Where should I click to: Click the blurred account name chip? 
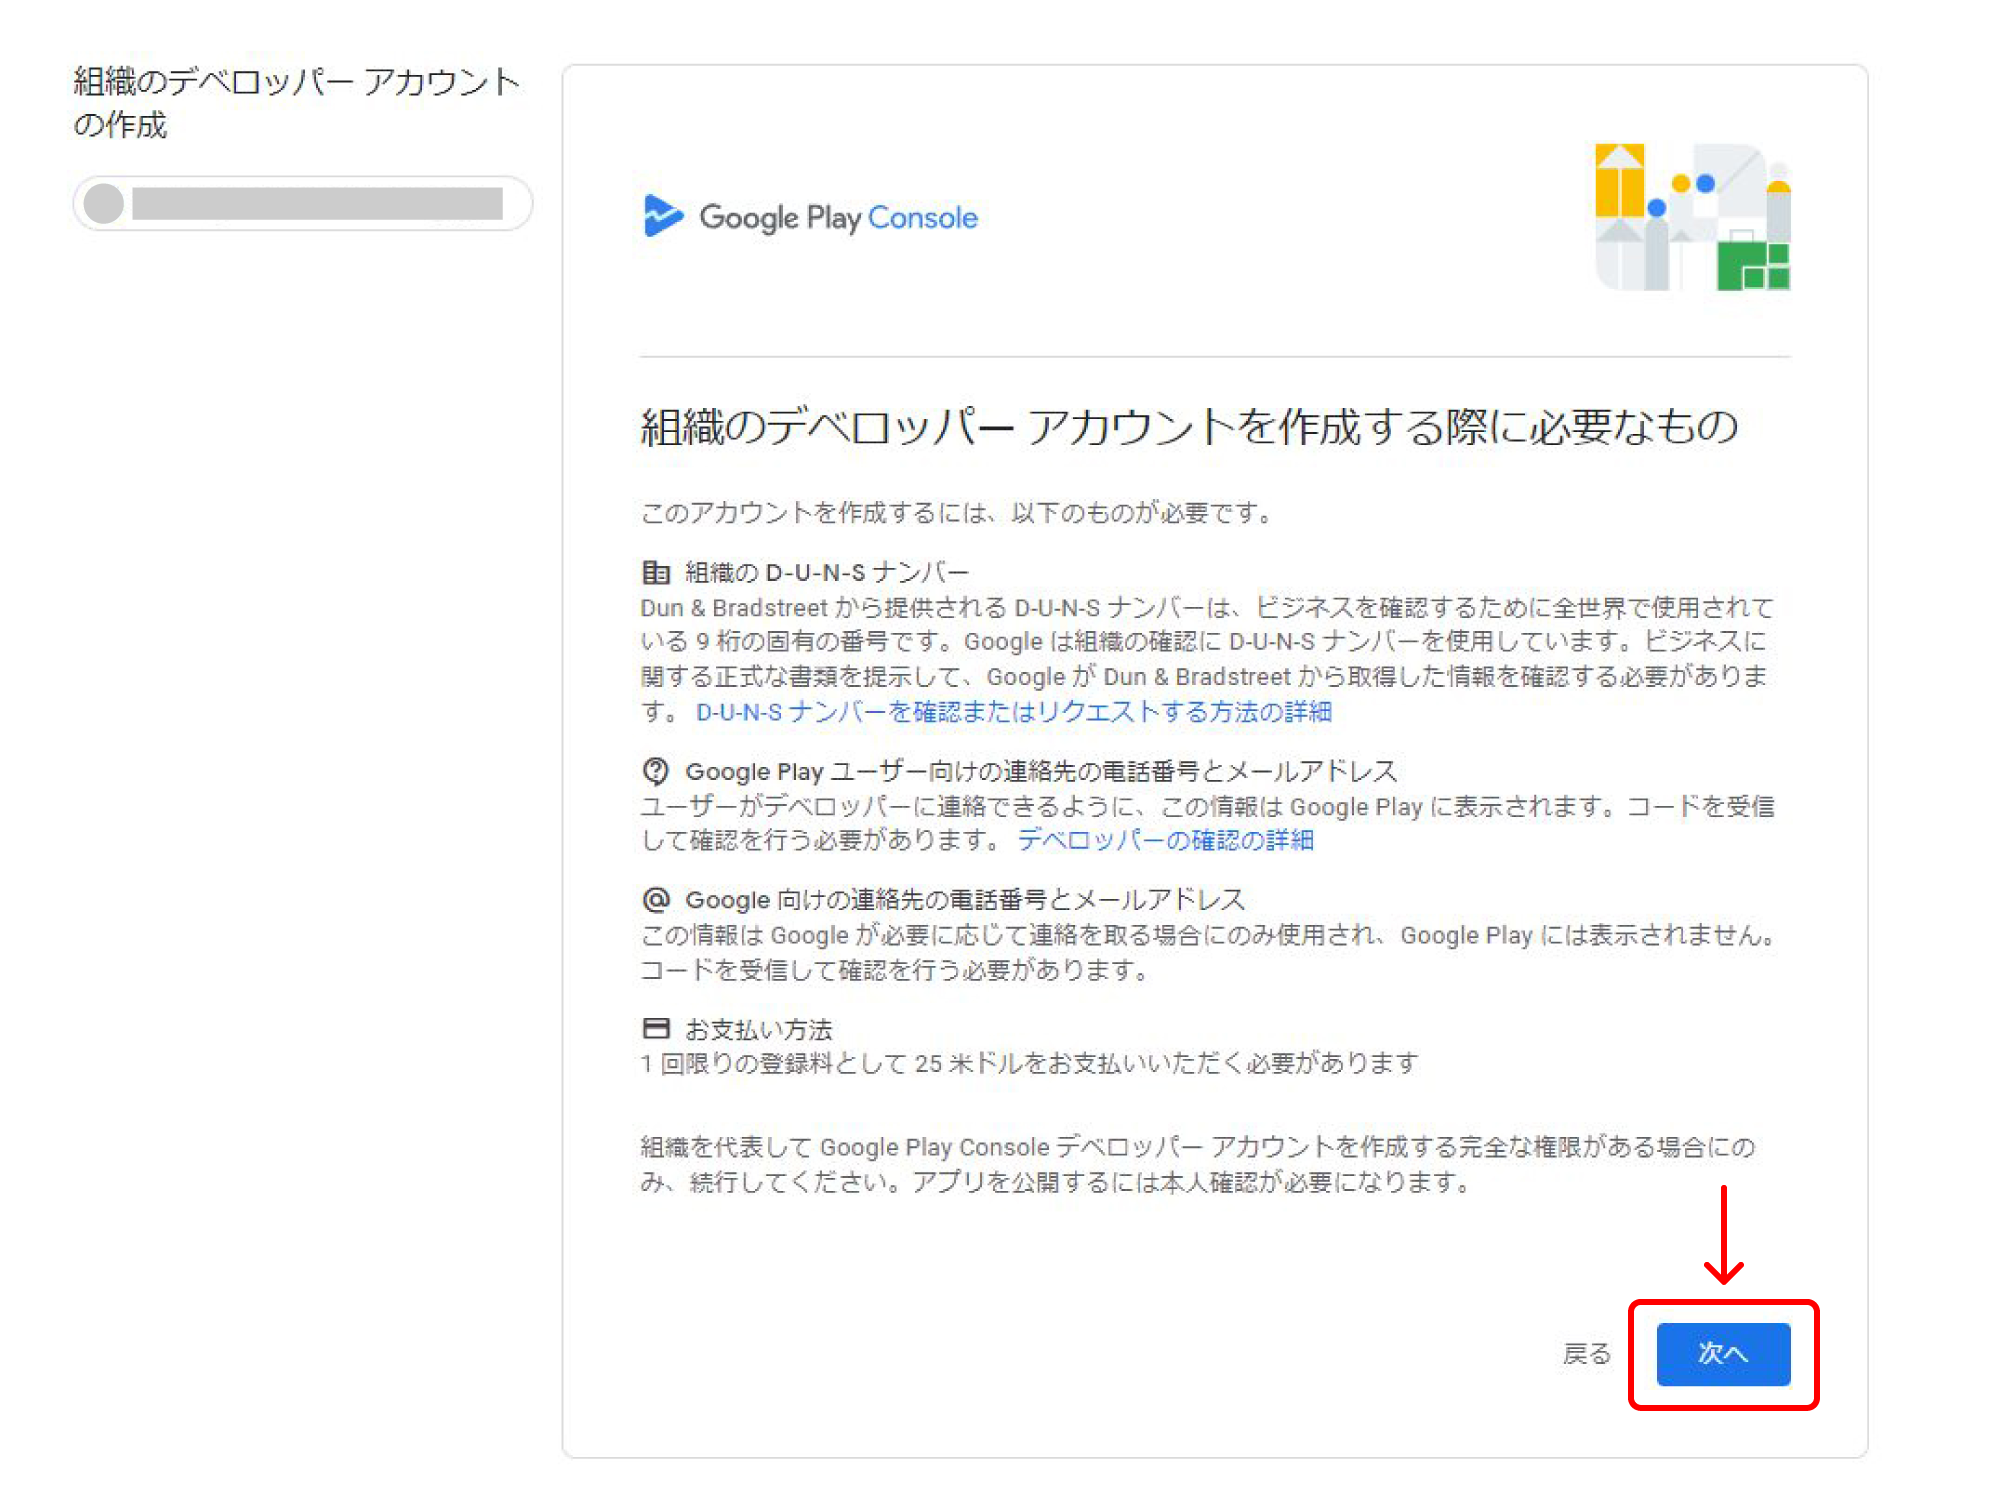(317, 204)
